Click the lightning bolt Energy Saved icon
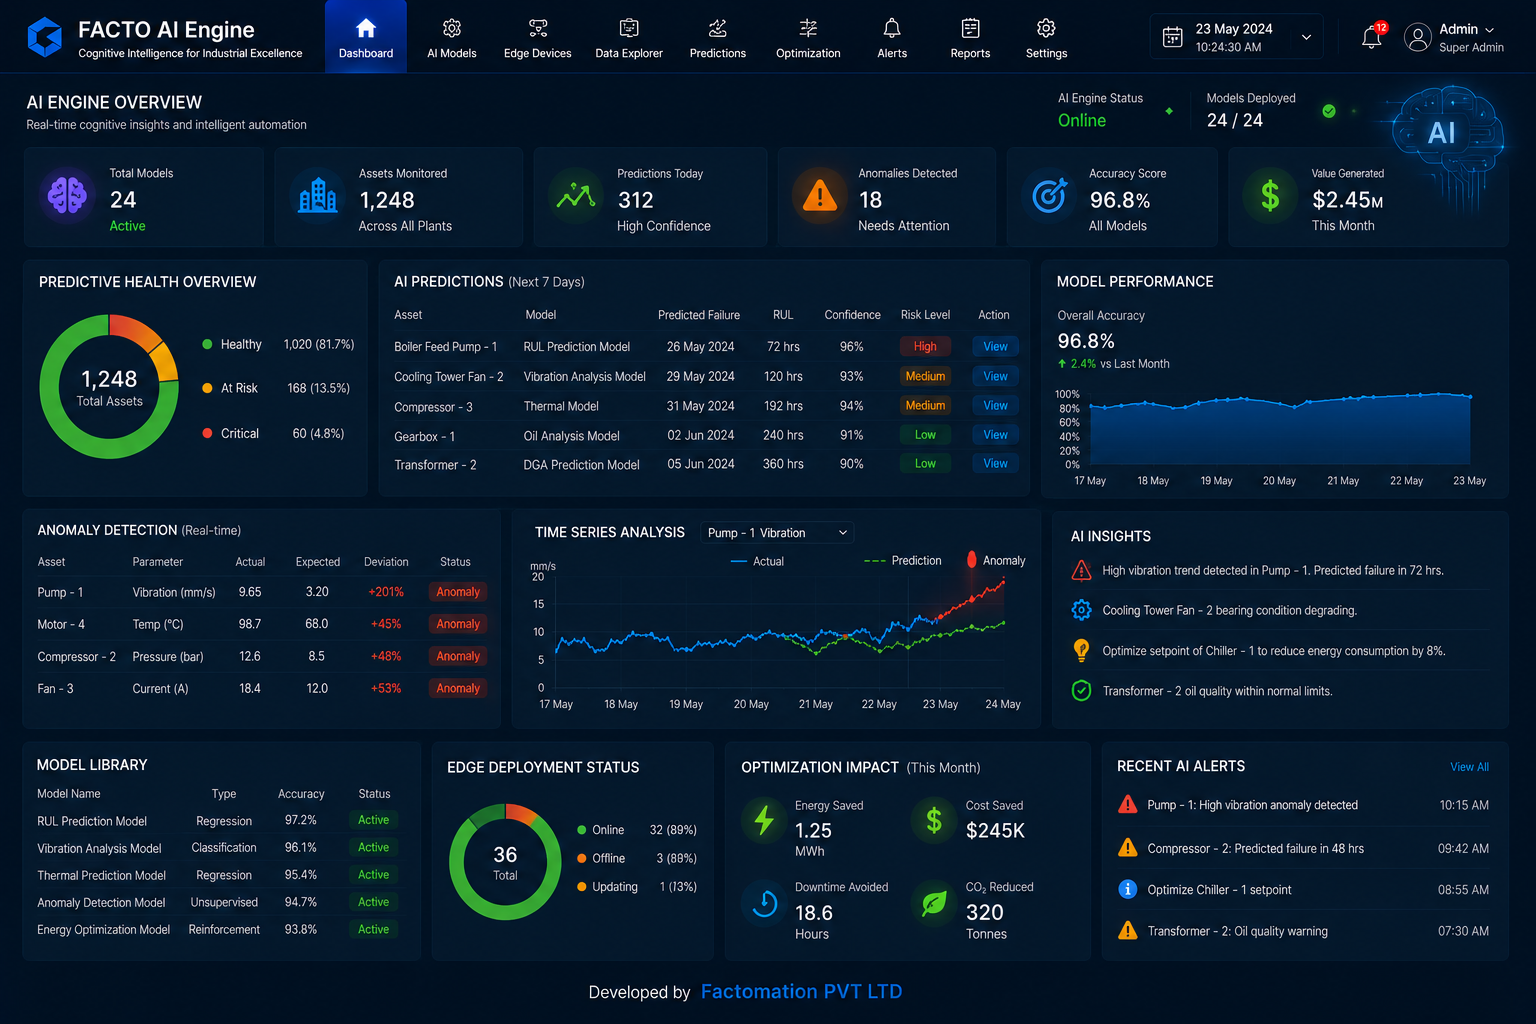The image size is (1536, 1024). click(x=764, y=820)
